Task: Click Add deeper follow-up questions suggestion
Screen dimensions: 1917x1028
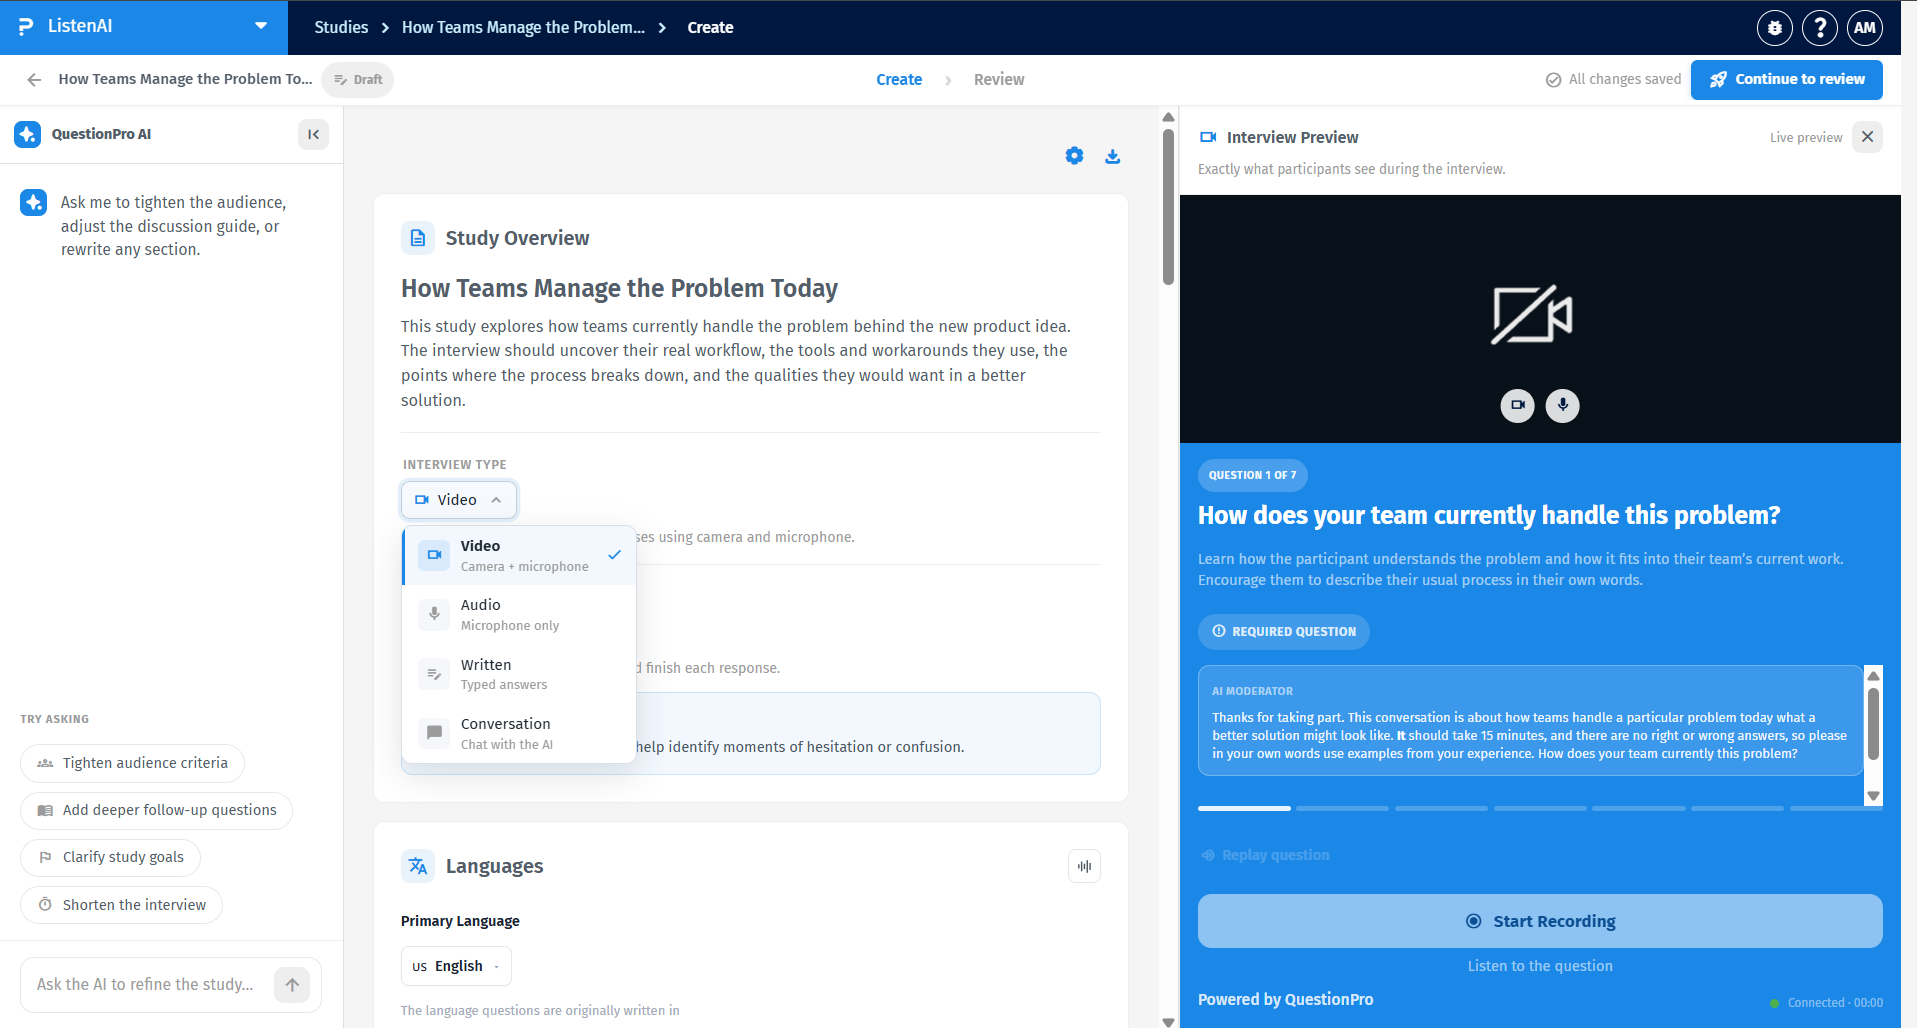Action: tap(156, 810)
